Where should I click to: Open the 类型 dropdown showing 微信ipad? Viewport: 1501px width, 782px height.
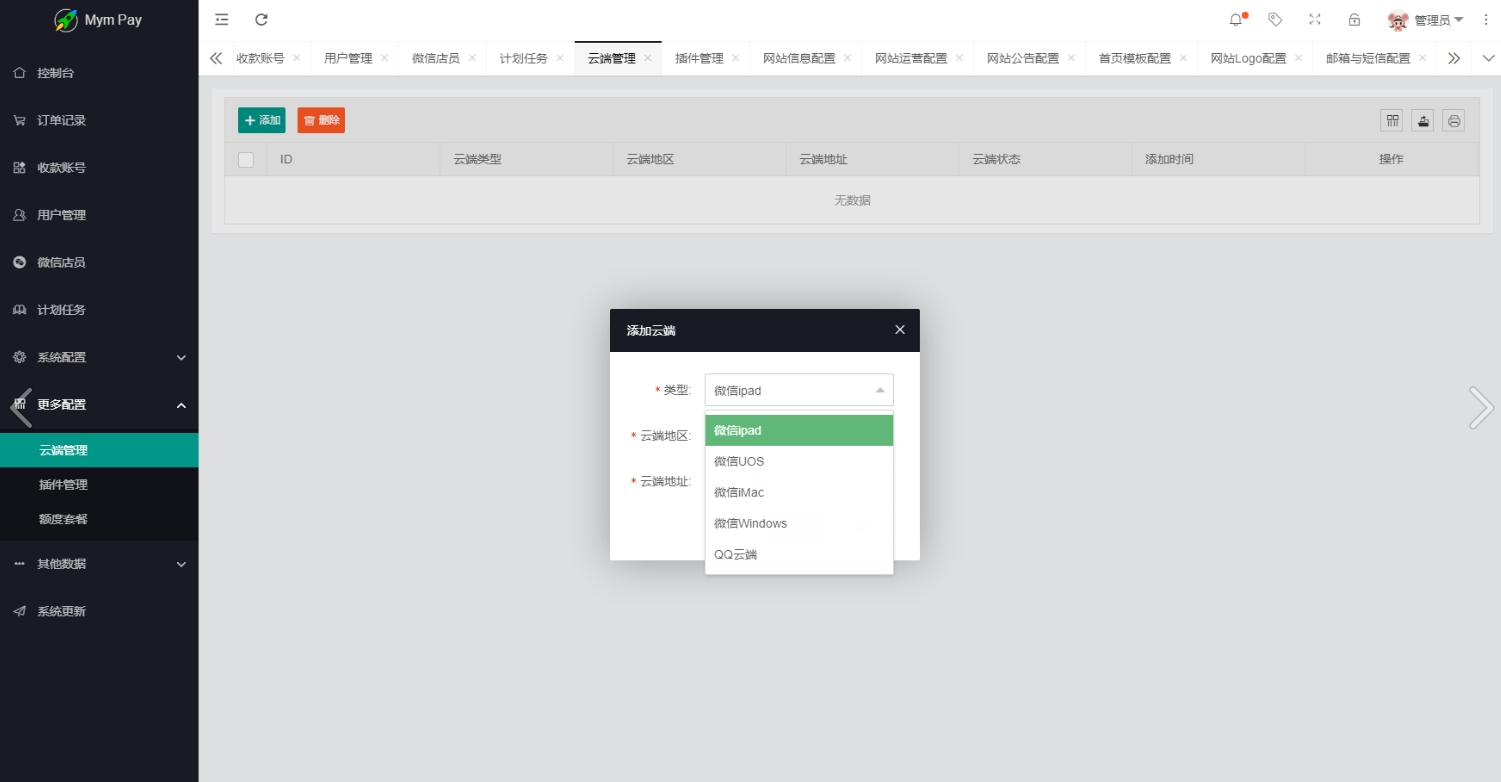point(799,390)
